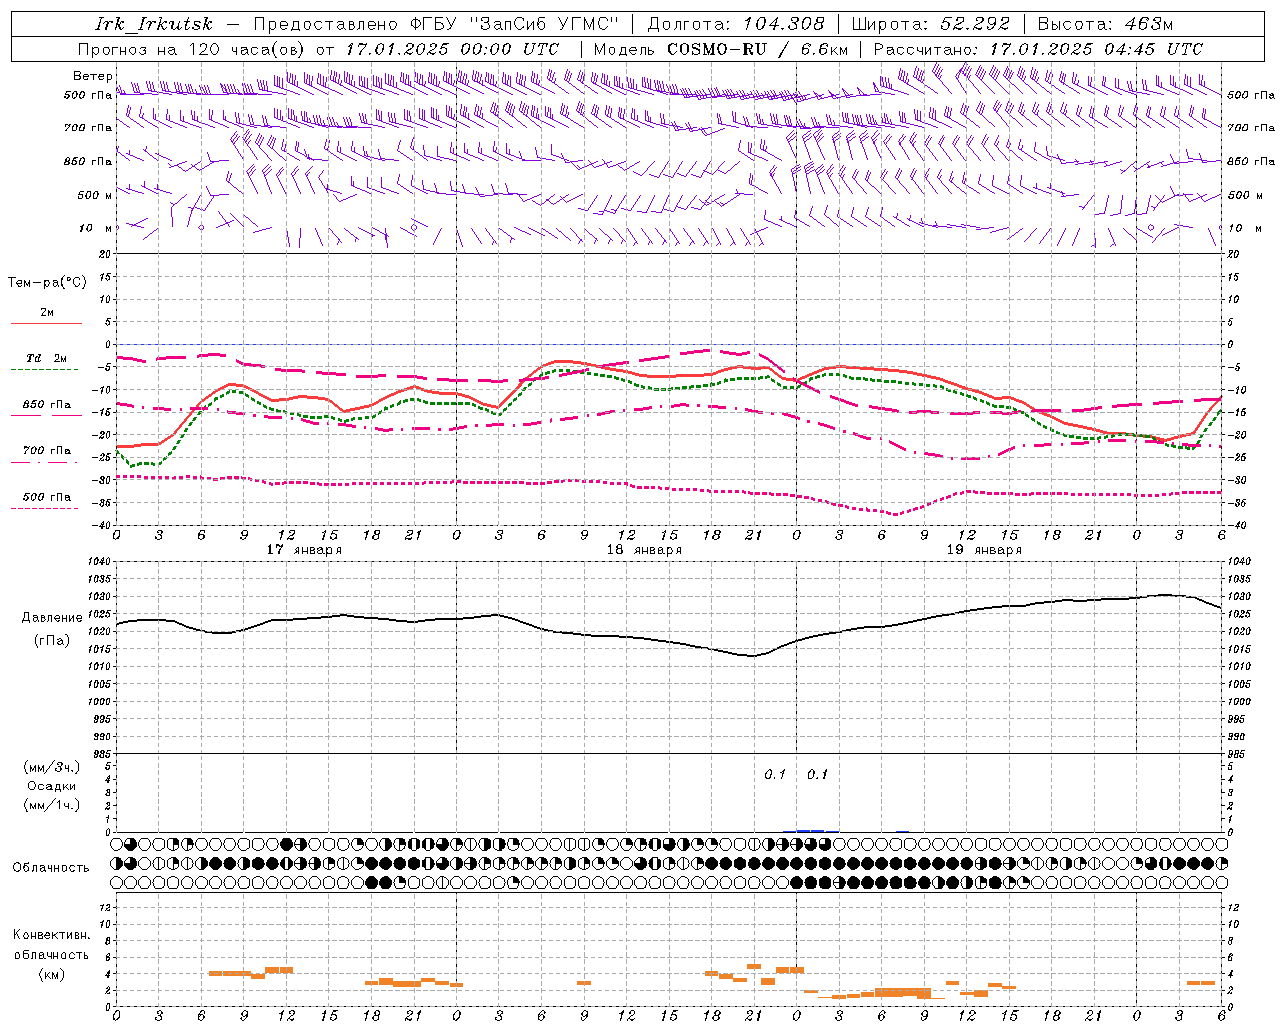Click the 'Долгота: 104.308' longitude value
The height and width of the screenshot is (1024, 1280).
(736, 24)
